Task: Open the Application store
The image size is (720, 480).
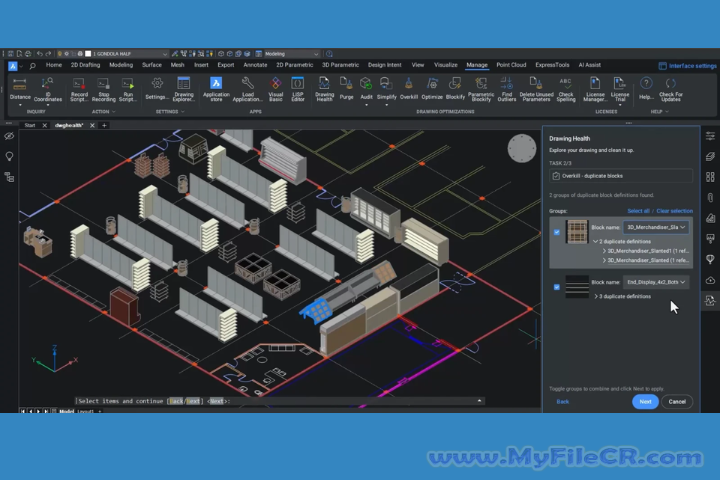Action: 216,89
